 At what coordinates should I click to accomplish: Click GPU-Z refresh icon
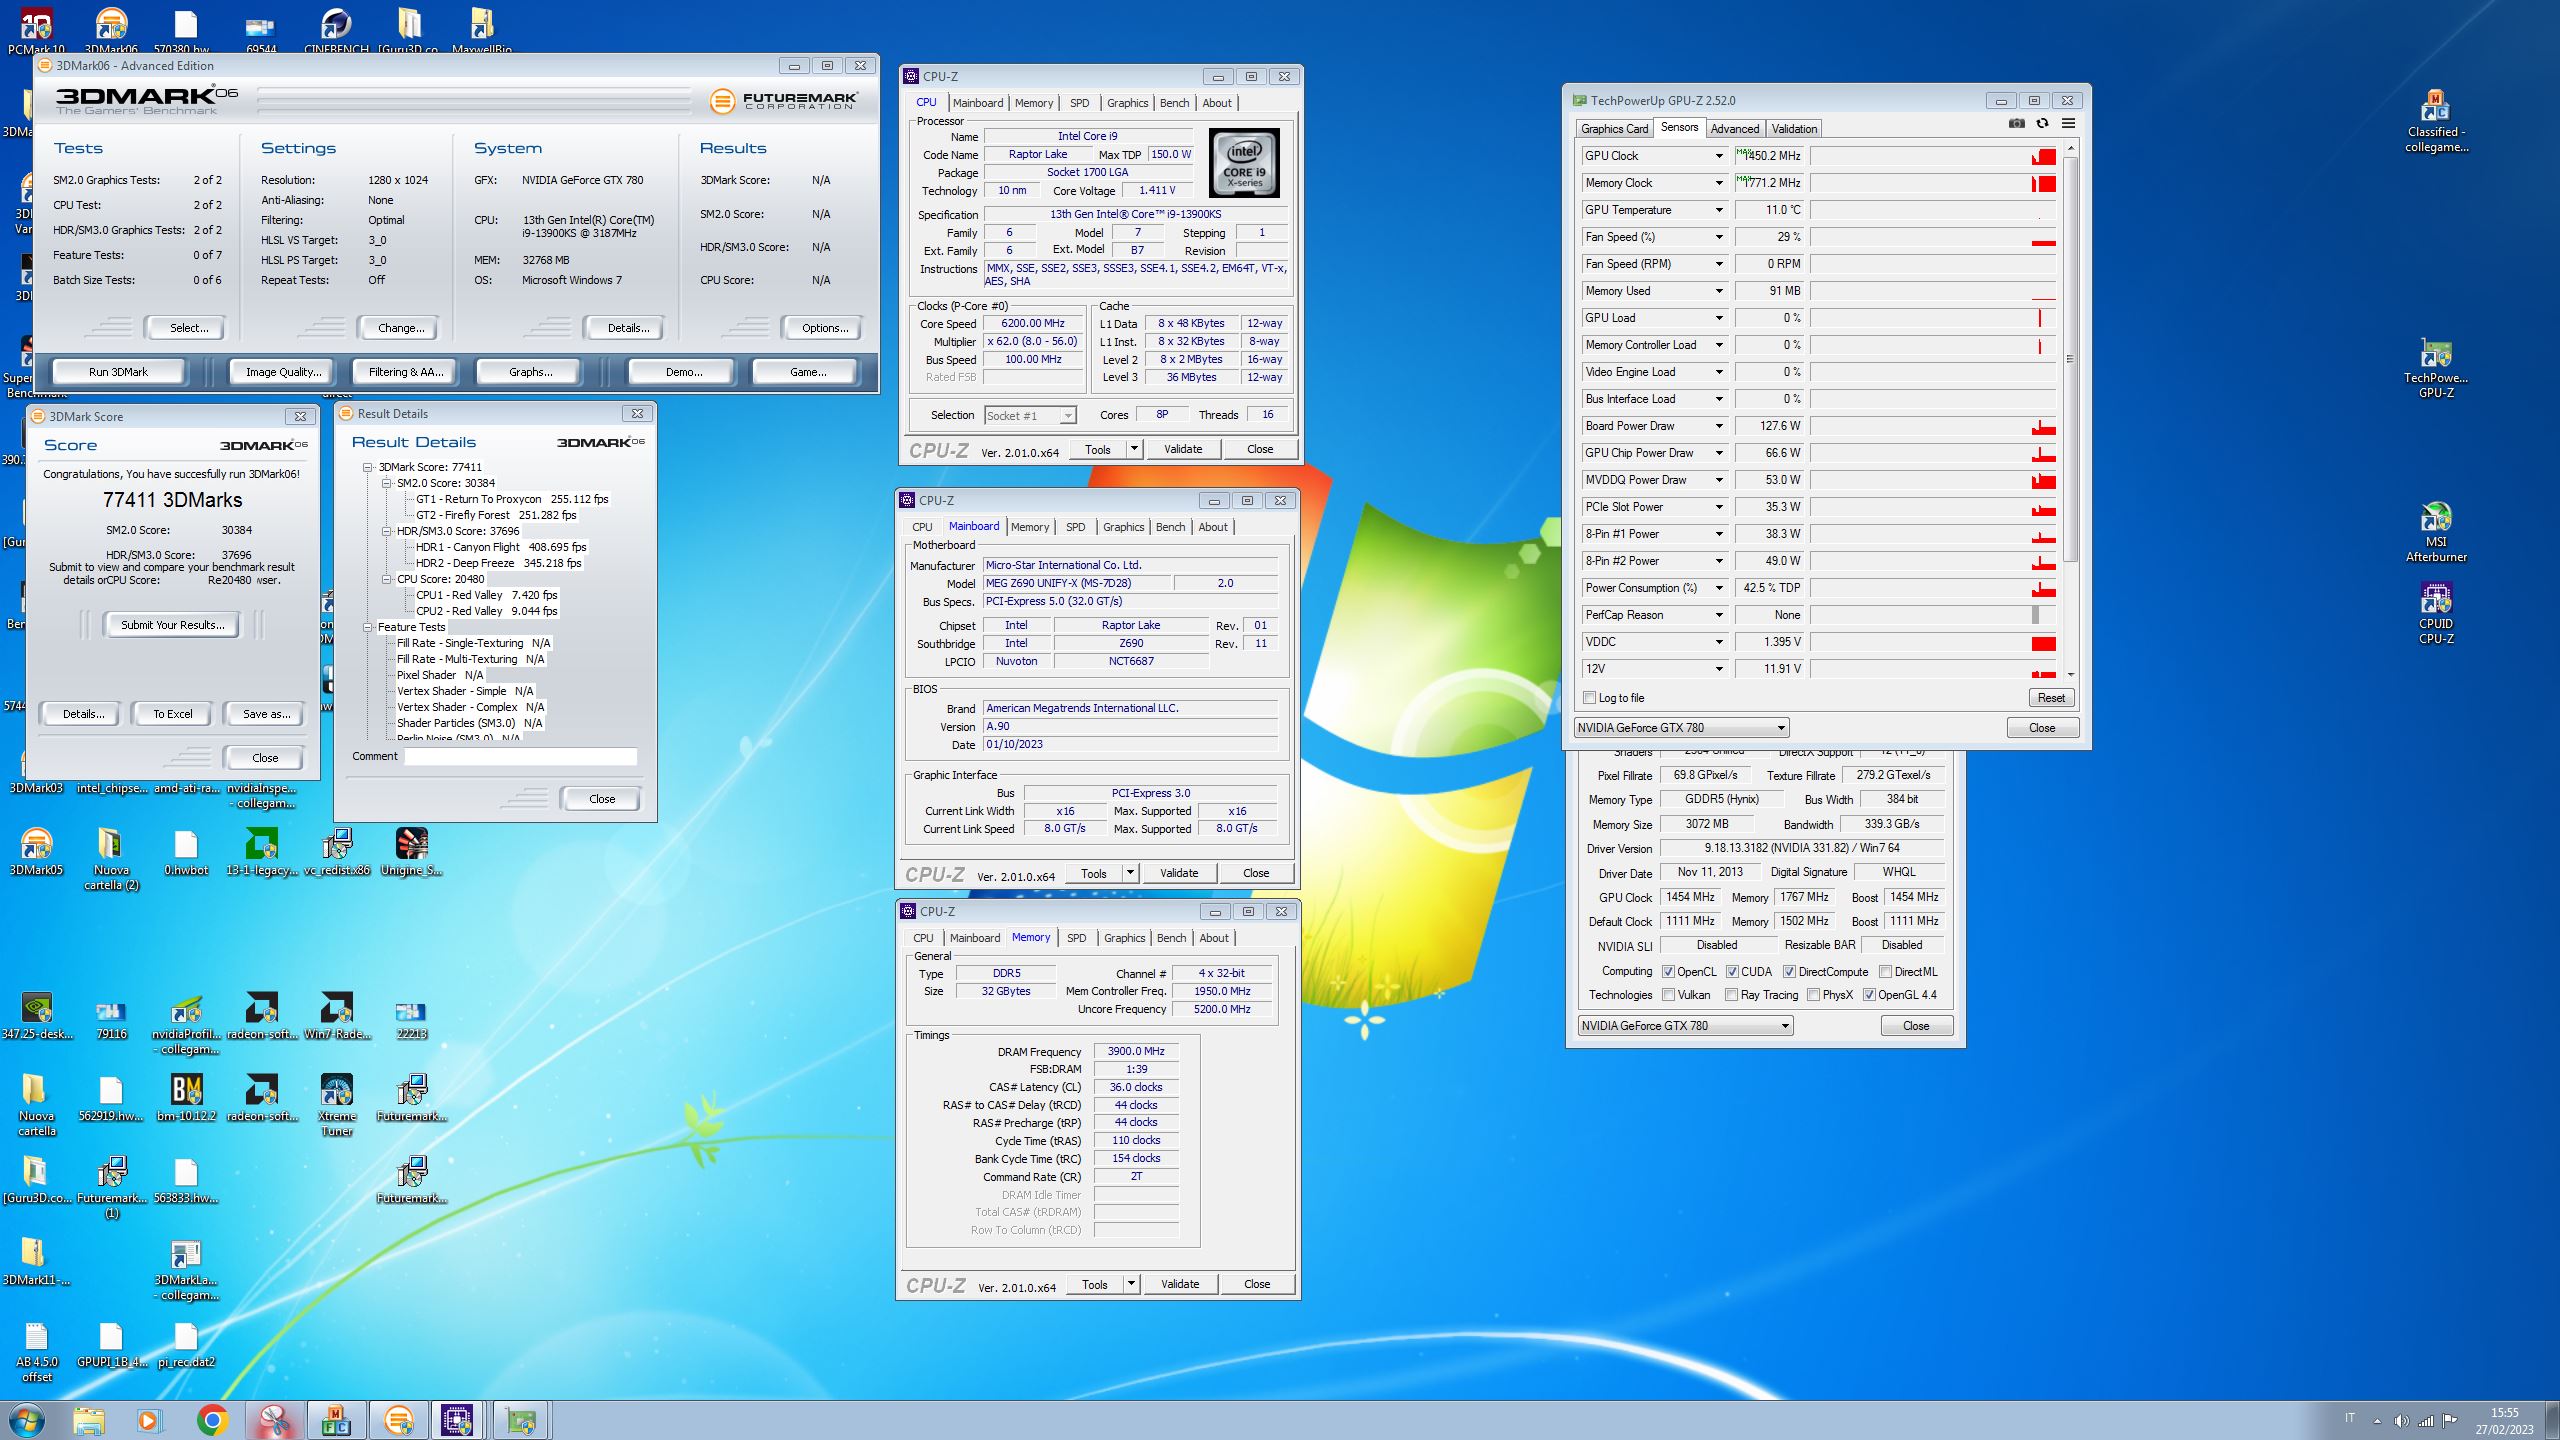[2042, 124]
